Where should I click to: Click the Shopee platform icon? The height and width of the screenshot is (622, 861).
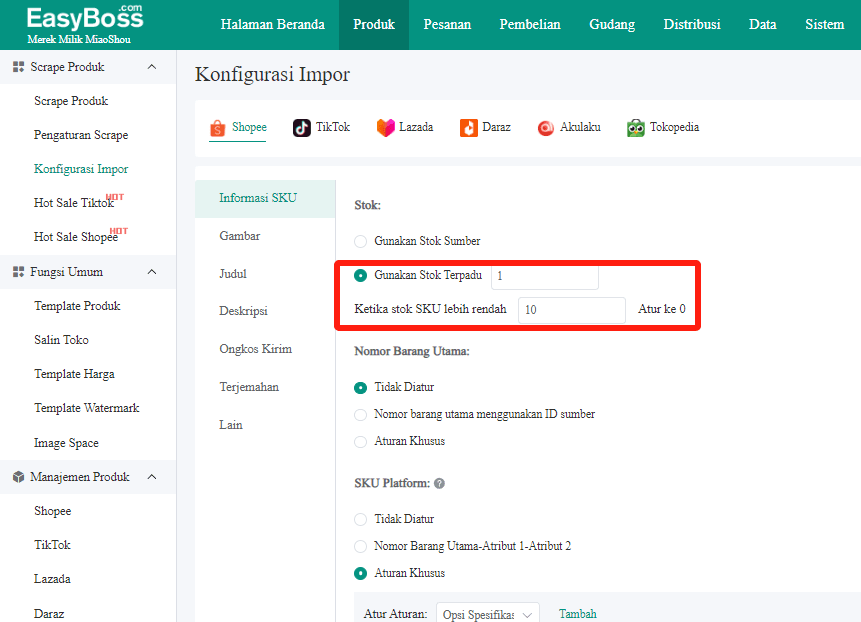click(218, 128)
